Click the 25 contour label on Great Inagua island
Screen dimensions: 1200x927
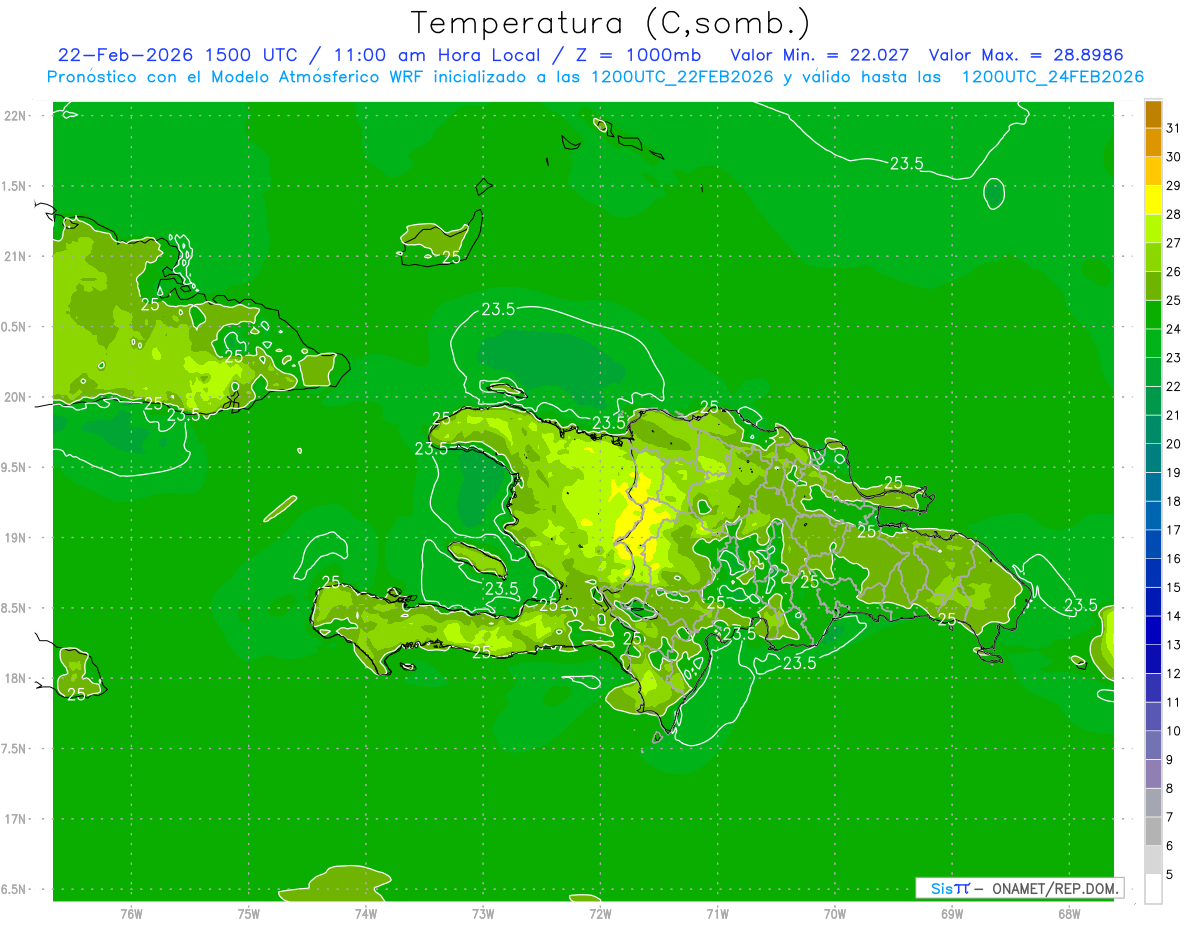pyautogui.click(x=451, y=257)
